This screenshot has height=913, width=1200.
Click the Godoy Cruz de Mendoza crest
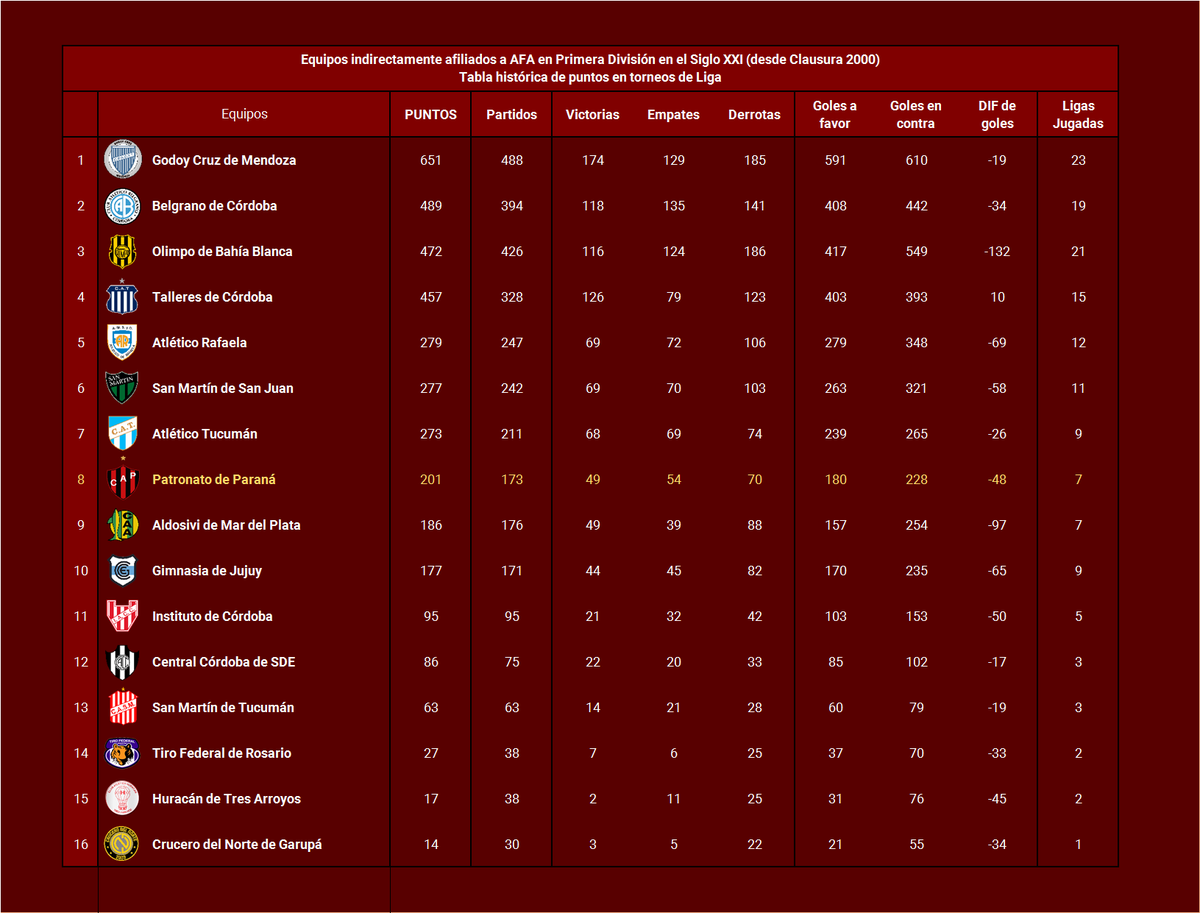click(123, 160)
